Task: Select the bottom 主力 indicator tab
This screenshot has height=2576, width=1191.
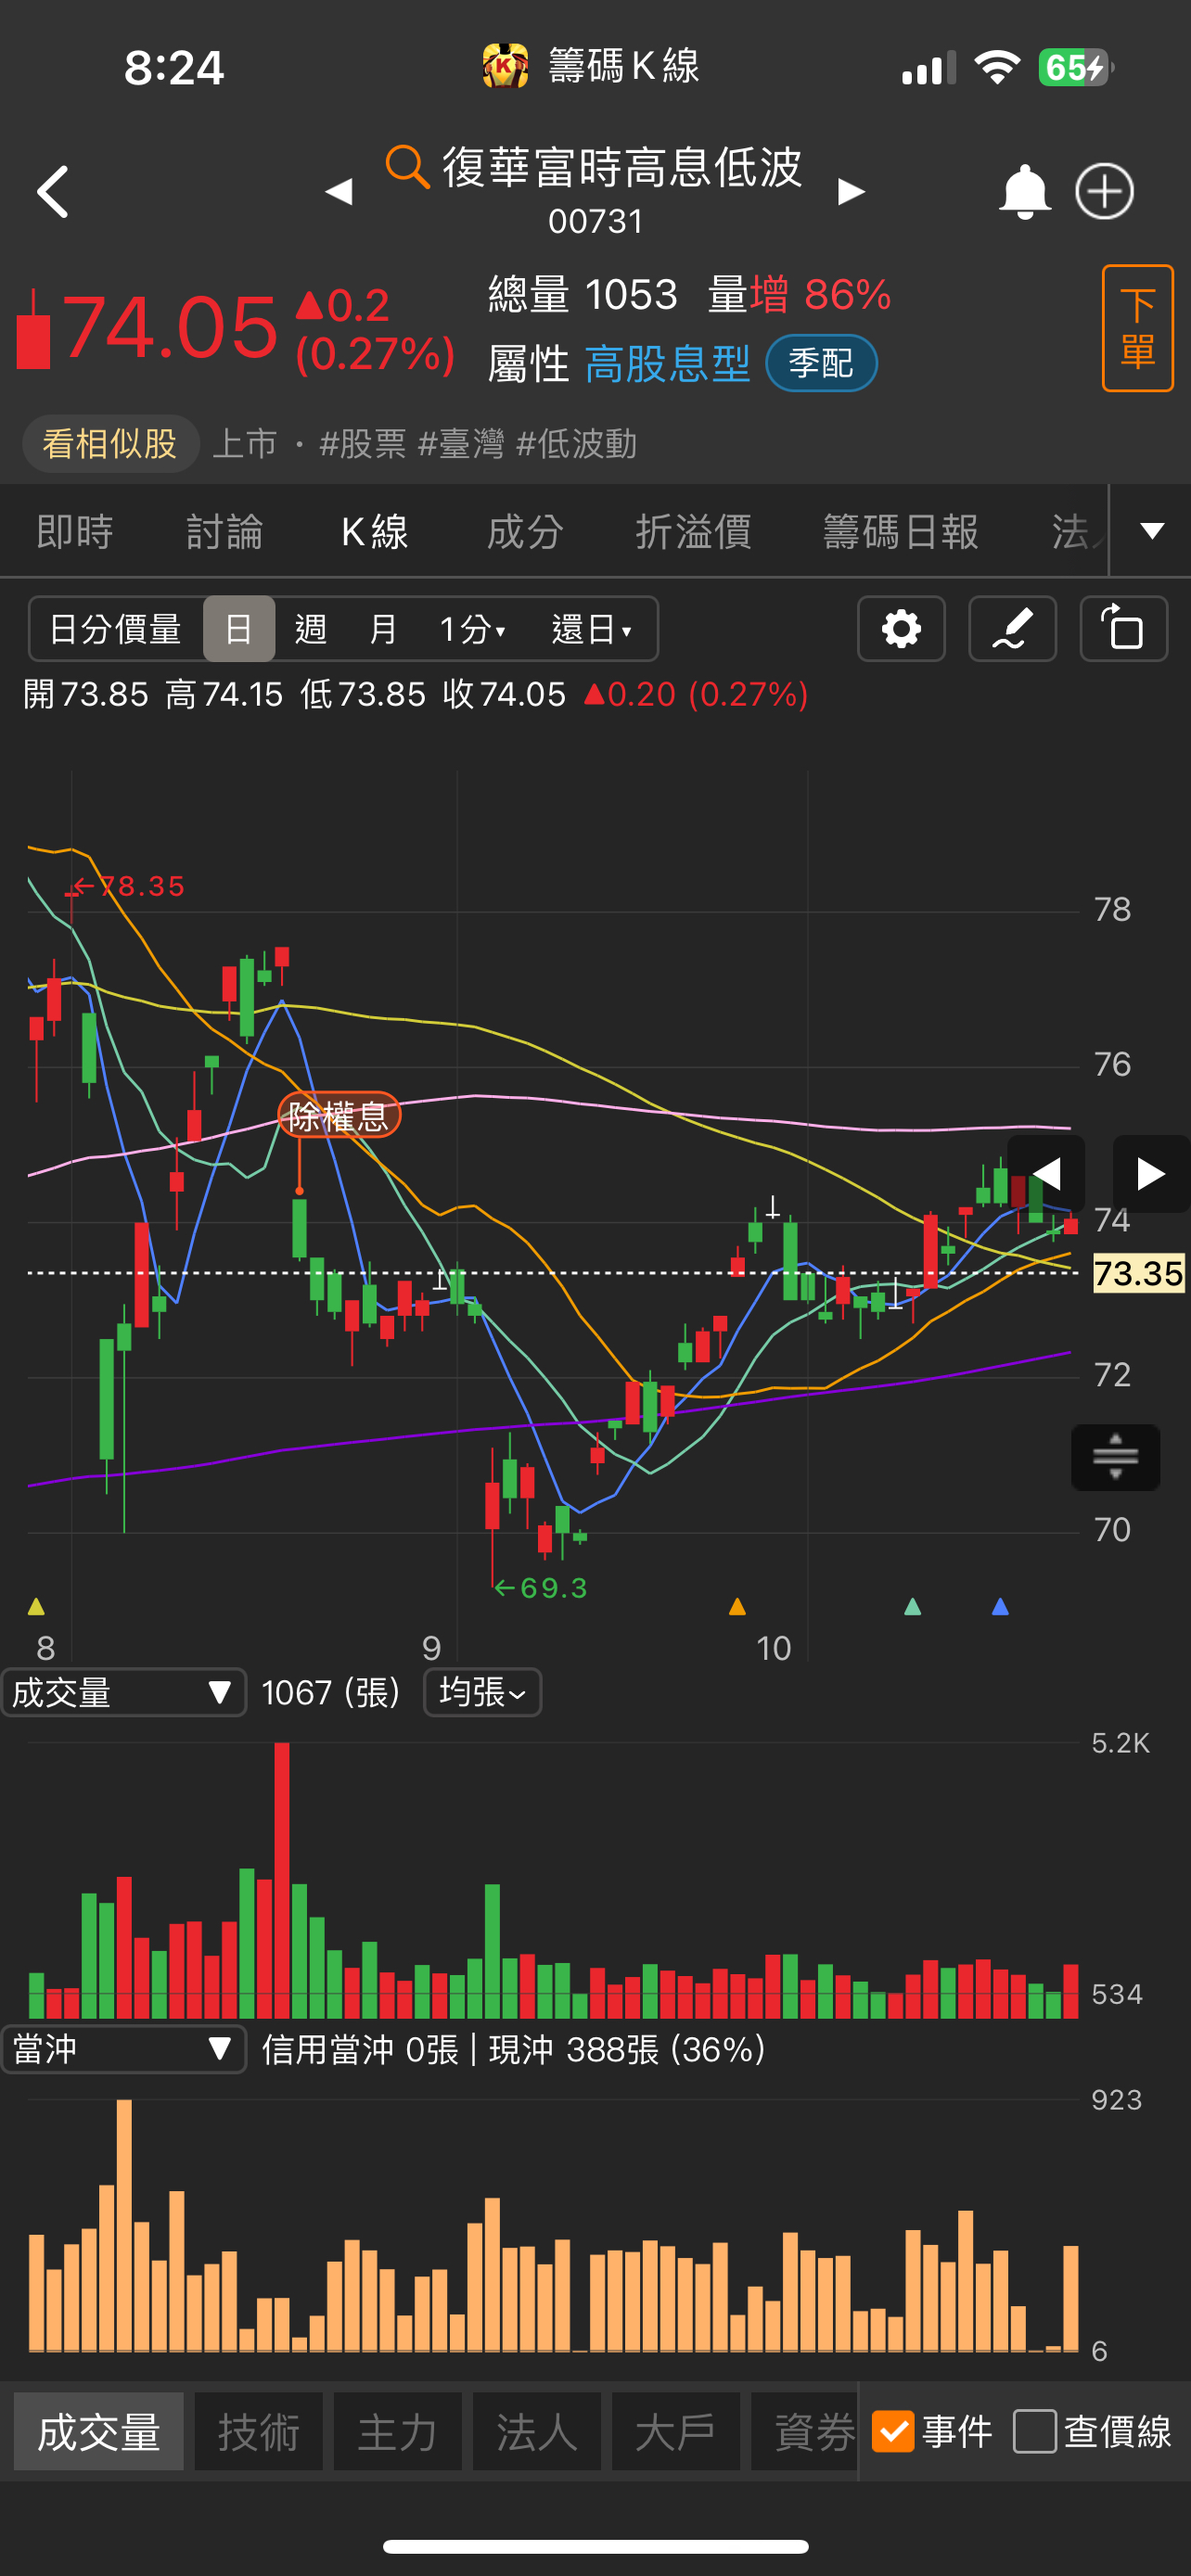Action: (397, 2431)
